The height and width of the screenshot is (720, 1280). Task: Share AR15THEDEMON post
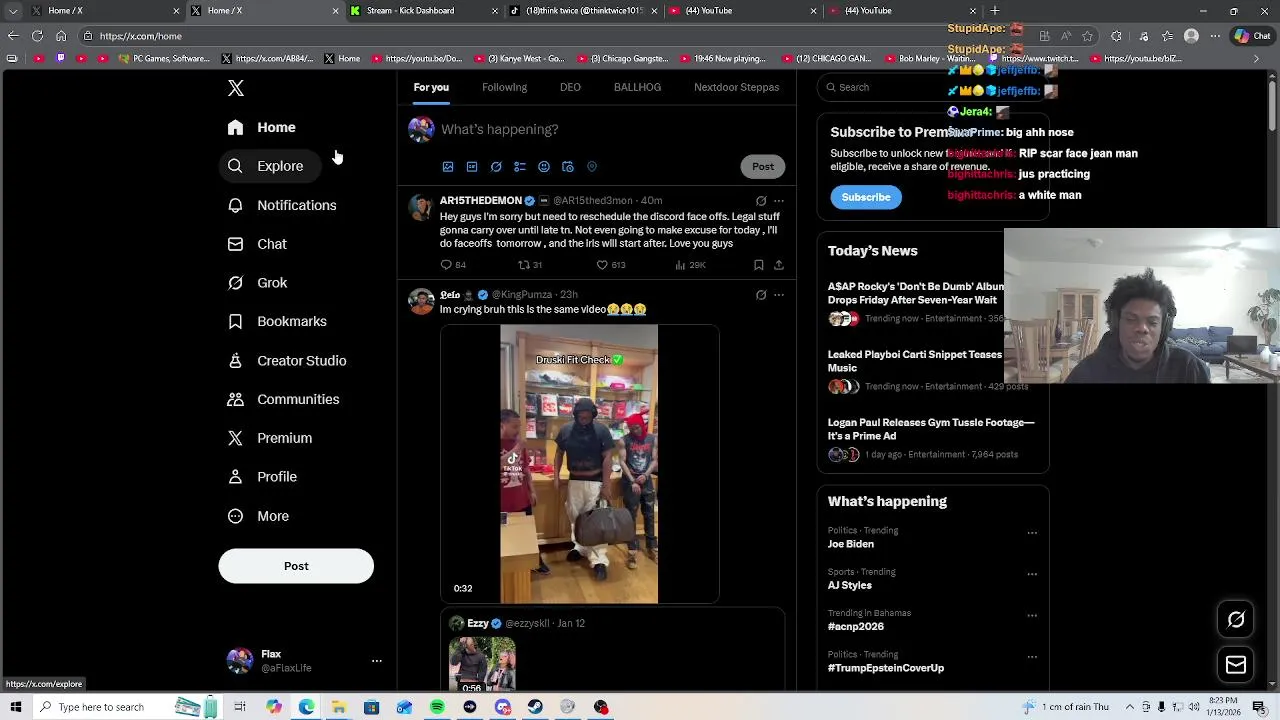779,265
